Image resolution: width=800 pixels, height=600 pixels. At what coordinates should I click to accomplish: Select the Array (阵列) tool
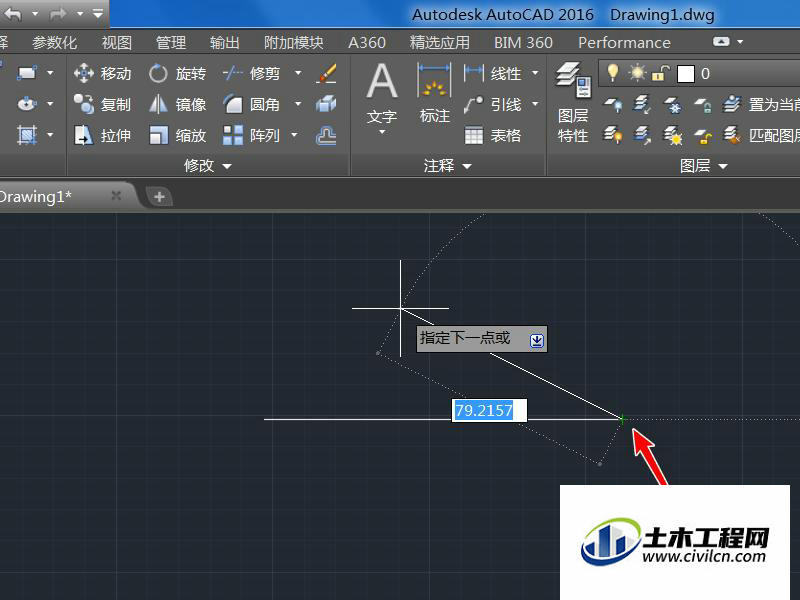pyautogui.click(x=251, y=136)
